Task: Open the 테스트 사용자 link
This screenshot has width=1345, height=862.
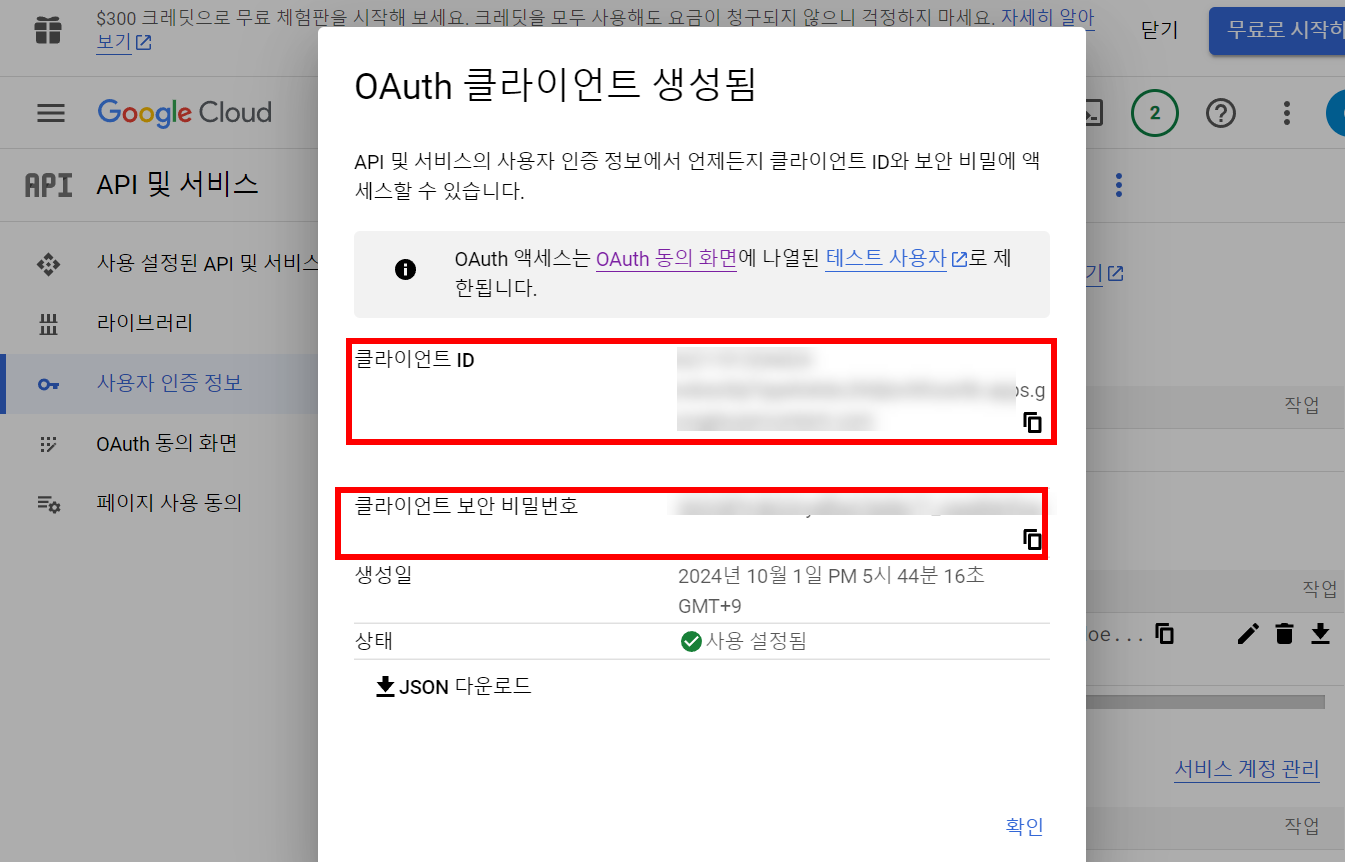Action: 896,259
